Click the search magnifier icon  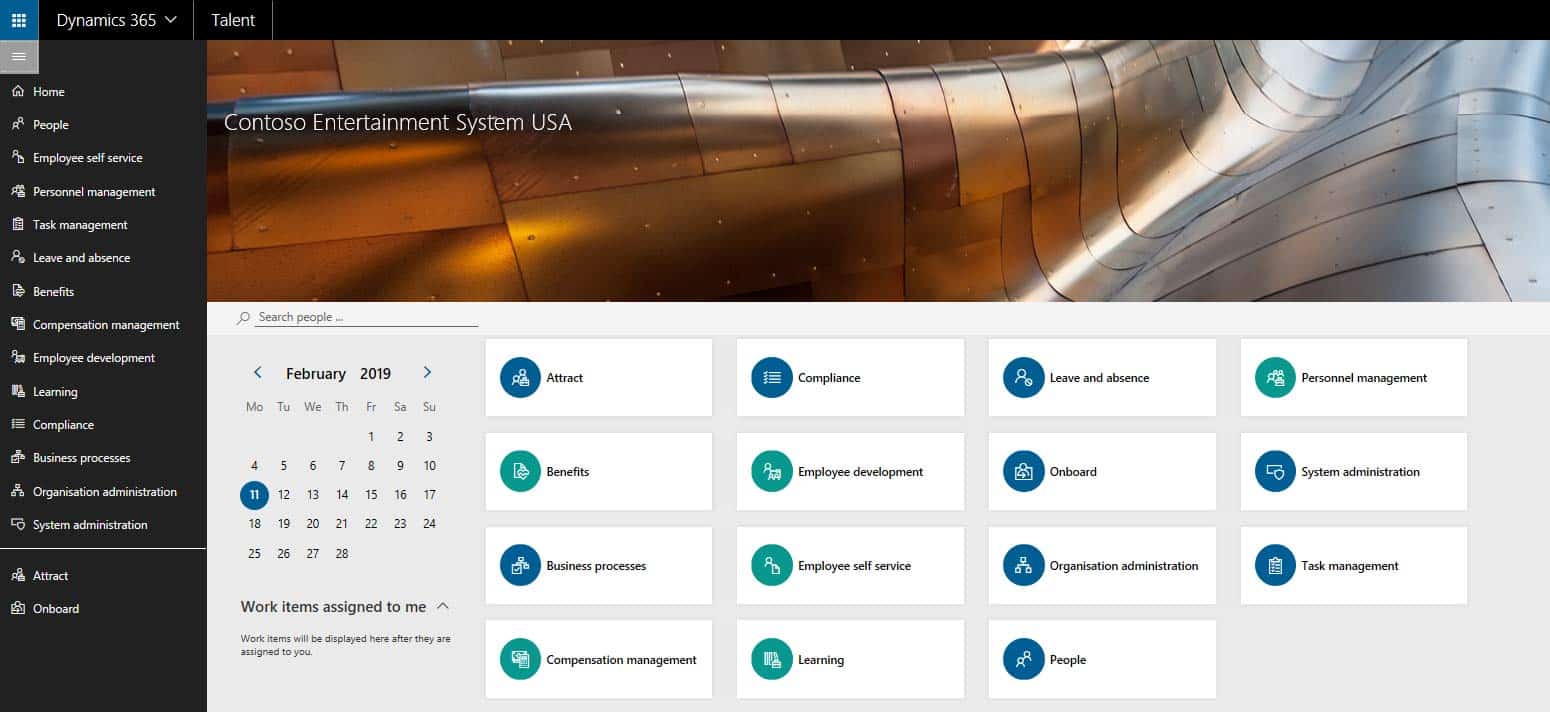[244, 317]
